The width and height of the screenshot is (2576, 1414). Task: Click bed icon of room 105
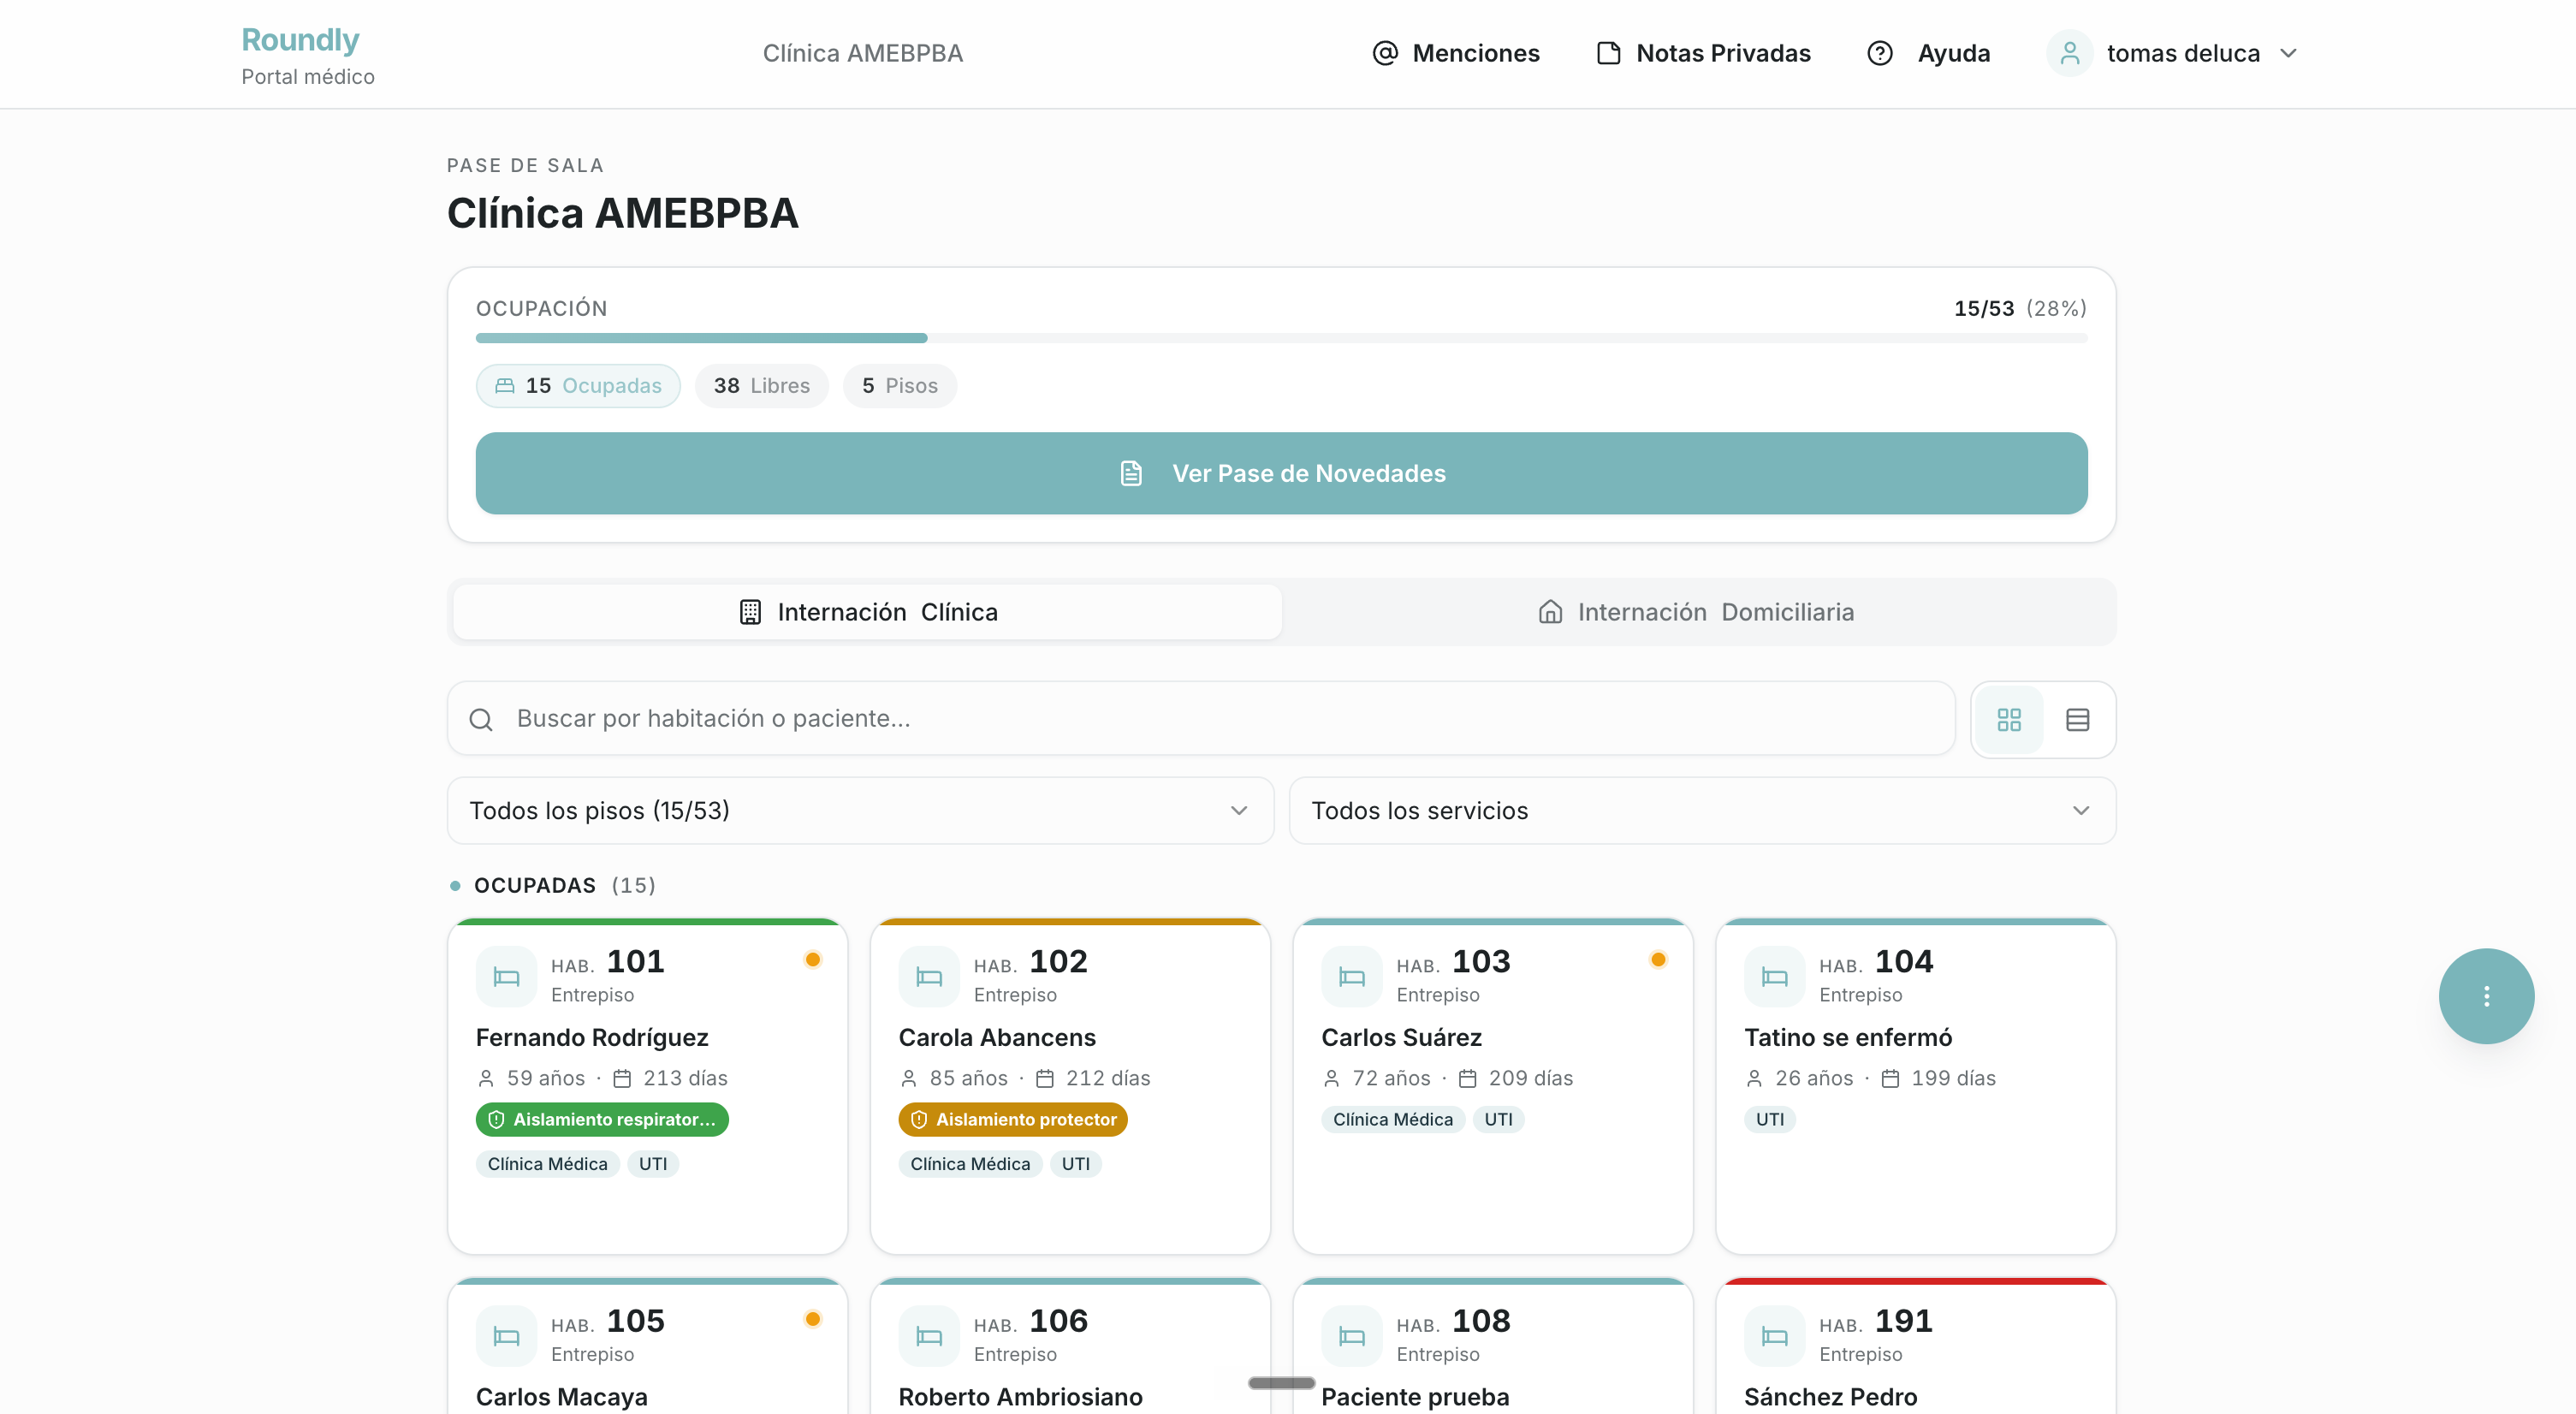pos(506,1336)
